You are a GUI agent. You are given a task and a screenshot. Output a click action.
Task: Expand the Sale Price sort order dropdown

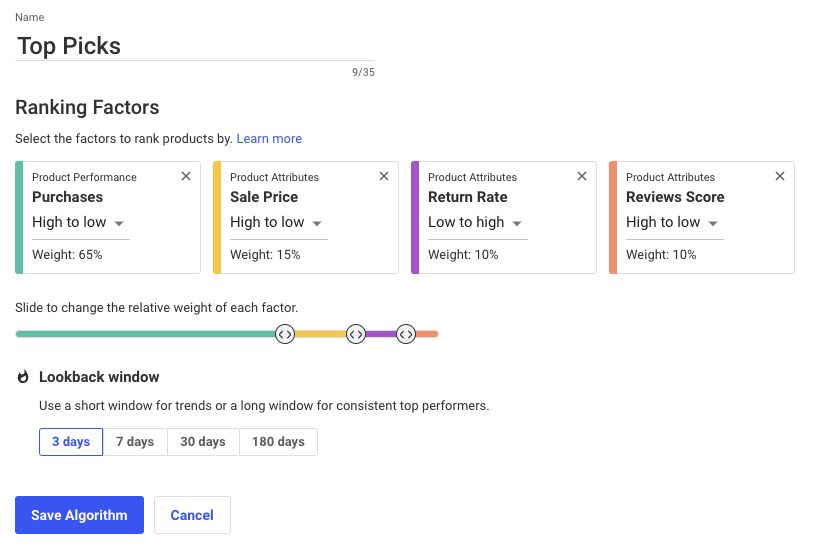[x=278, y=223]
